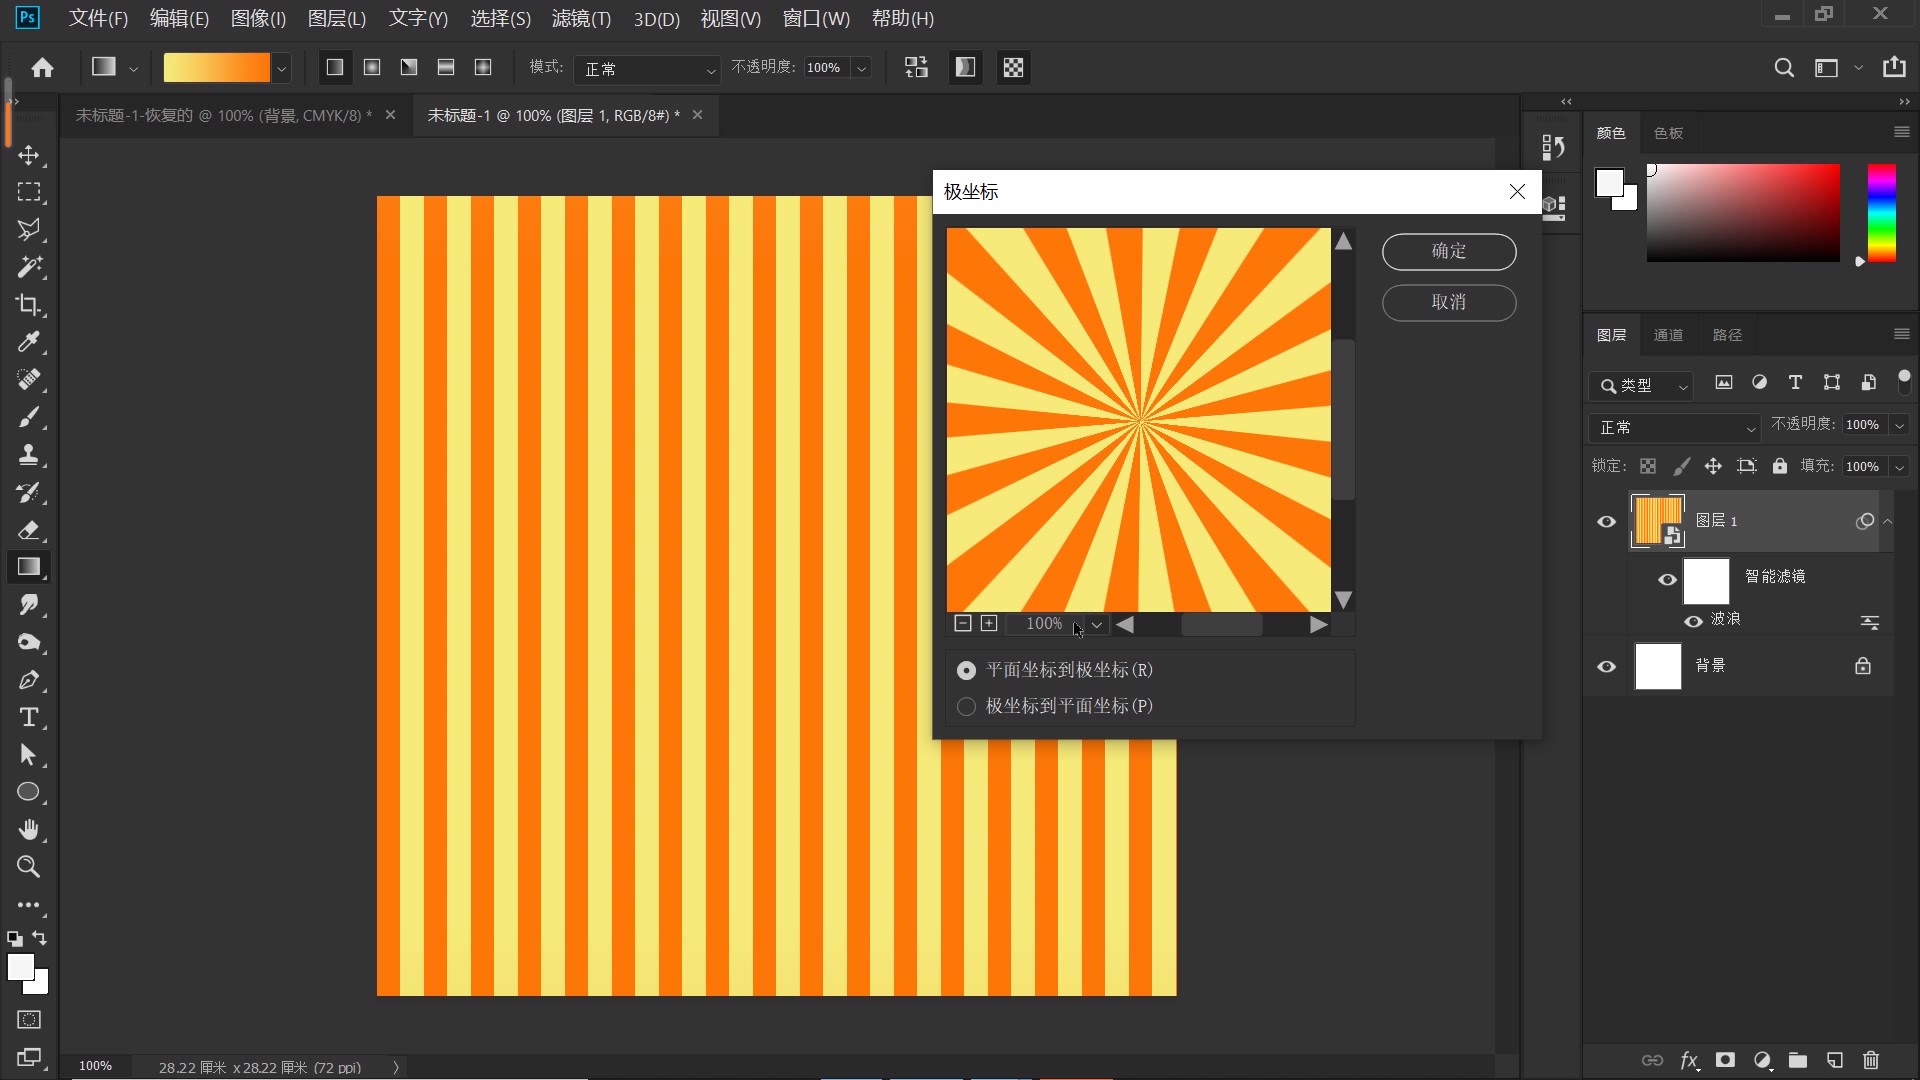Click 取消 to dismiss dialog

coord(1448,301)
